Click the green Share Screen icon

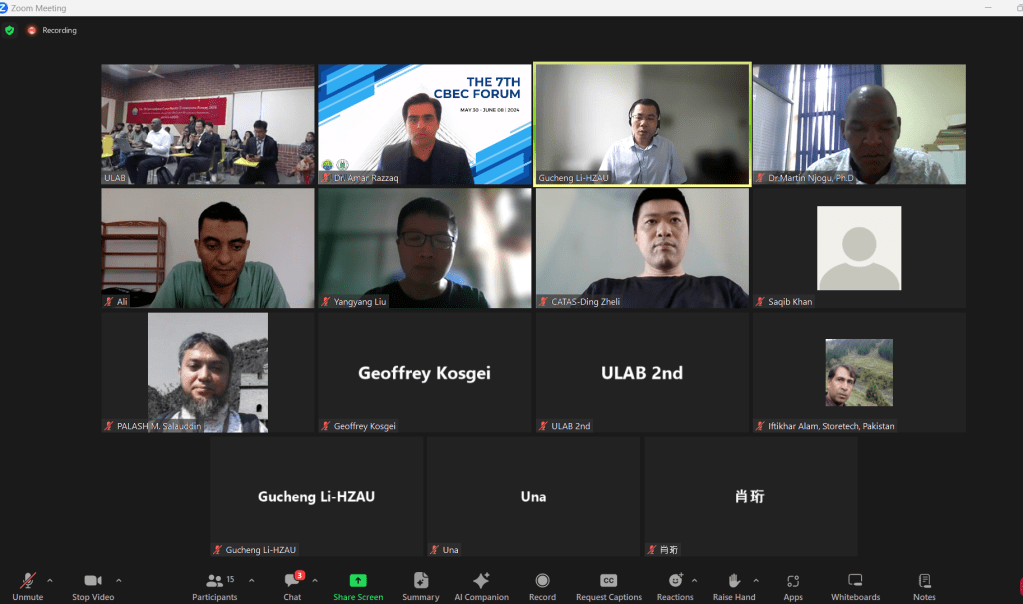click(358, 580)
